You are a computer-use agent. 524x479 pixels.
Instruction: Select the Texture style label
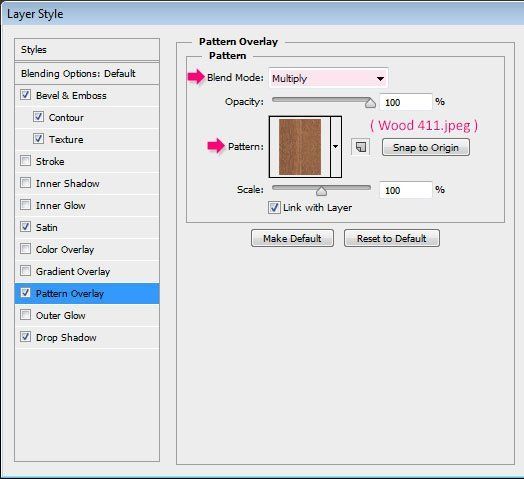tap(66, 139)
